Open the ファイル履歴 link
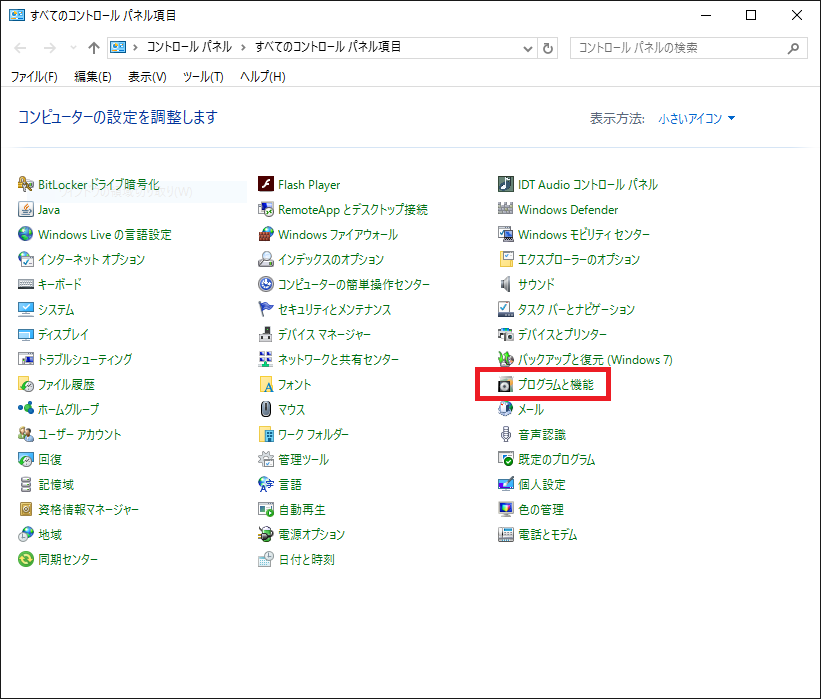Image resolution: width=821 pixels, height=699 pixels. [66, 385]
